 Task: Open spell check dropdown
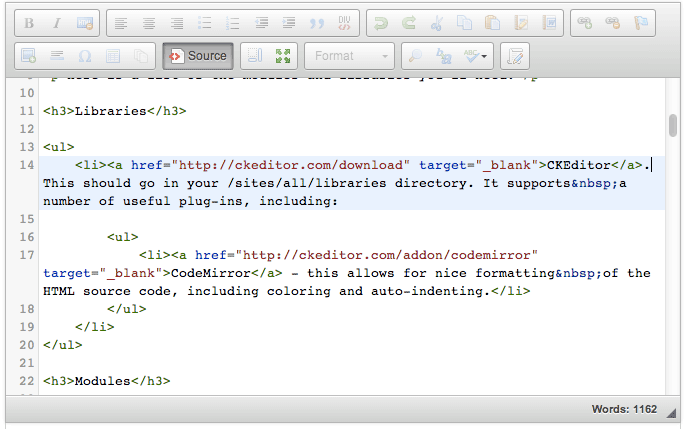pyautogui.click(x=475, y=56)
